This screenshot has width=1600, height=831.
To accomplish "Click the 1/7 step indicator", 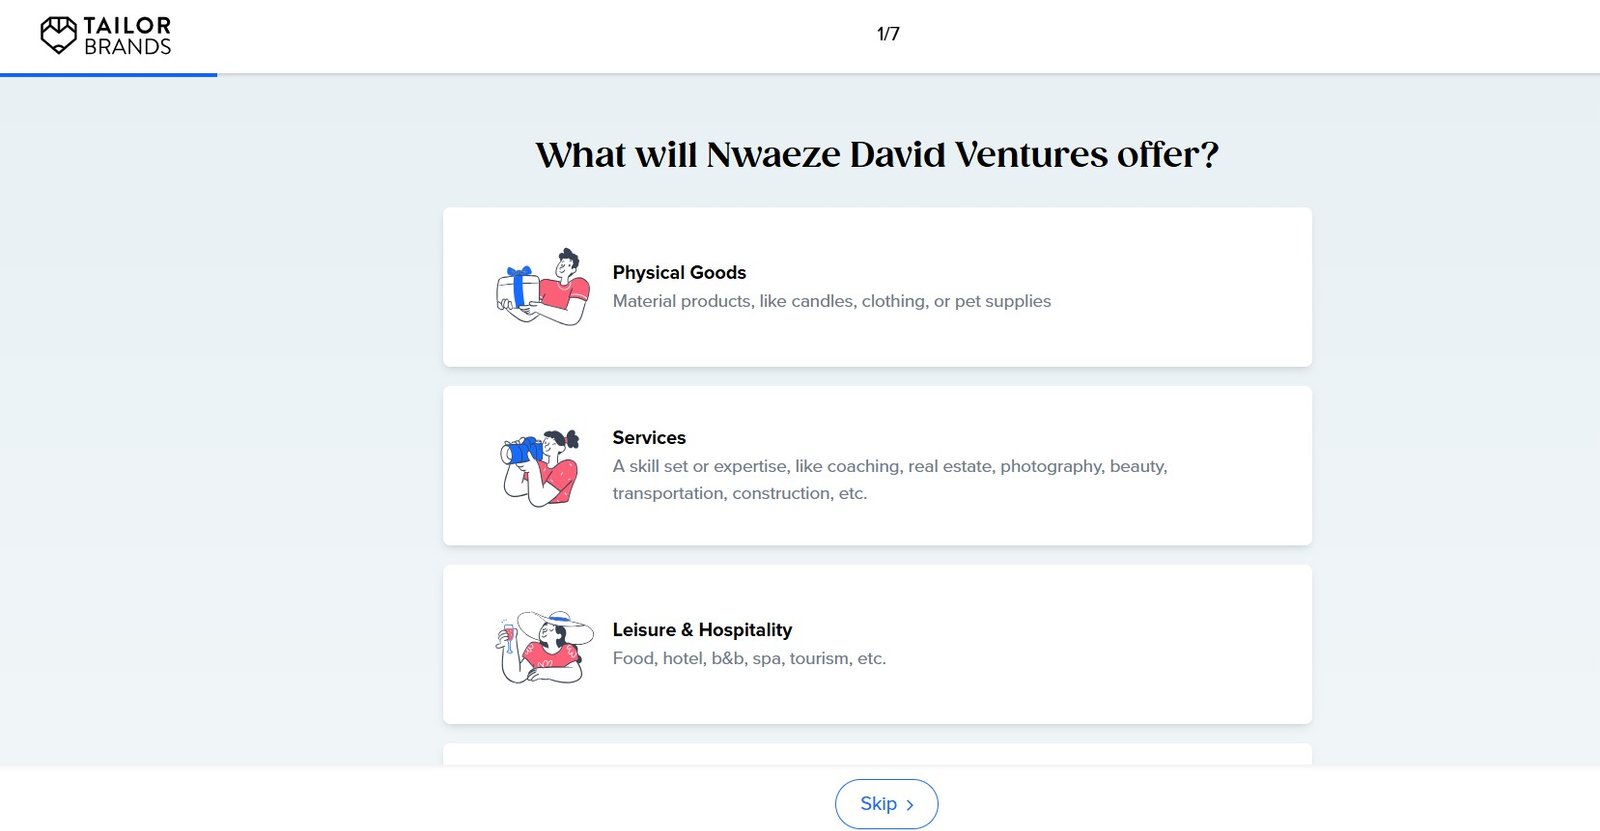I will [x=888, y=34].
